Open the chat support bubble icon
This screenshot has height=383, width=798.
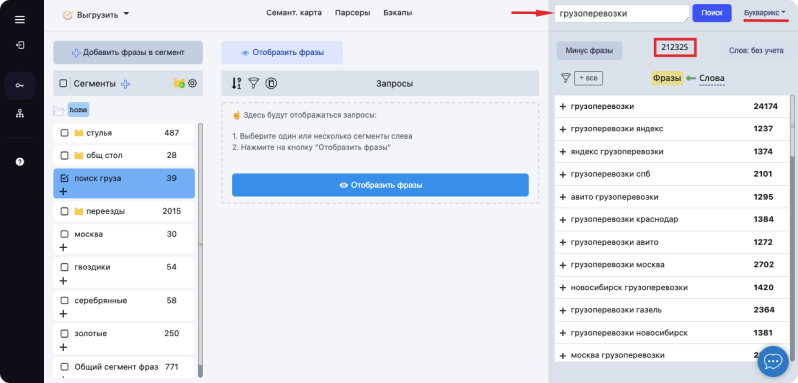[773, 361]
